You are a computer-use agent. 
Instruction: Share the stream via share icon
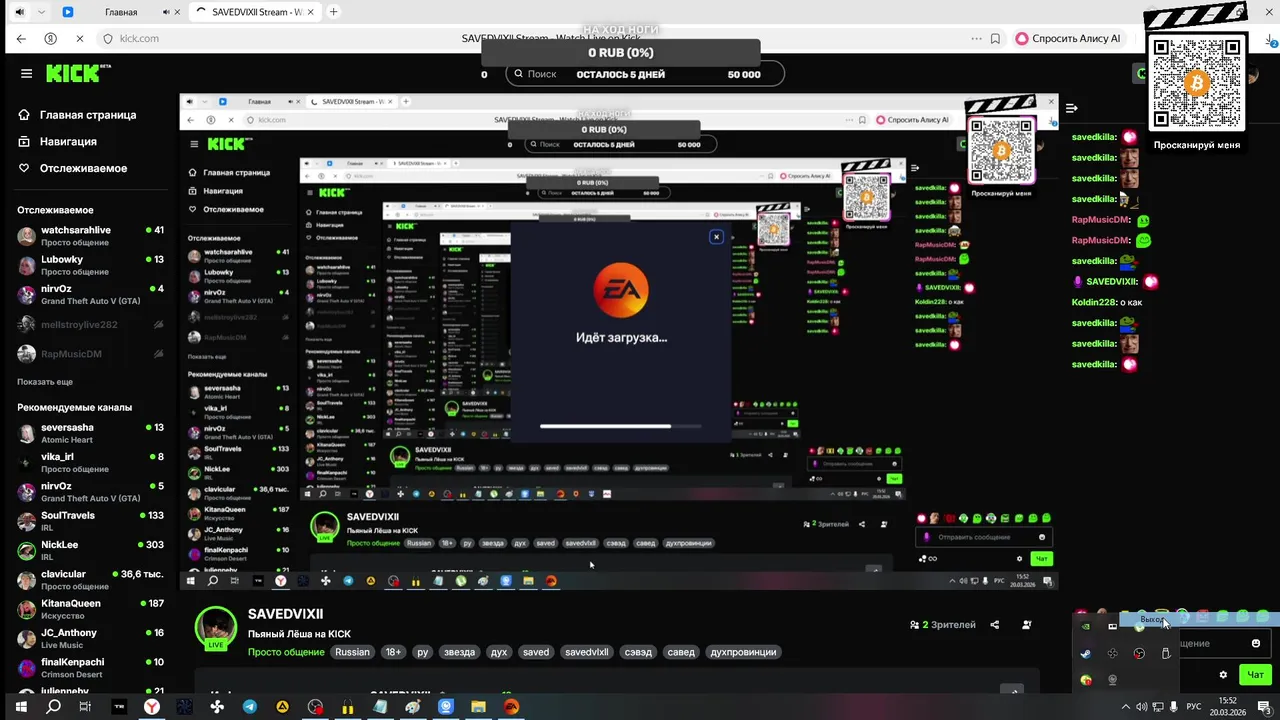994,625
